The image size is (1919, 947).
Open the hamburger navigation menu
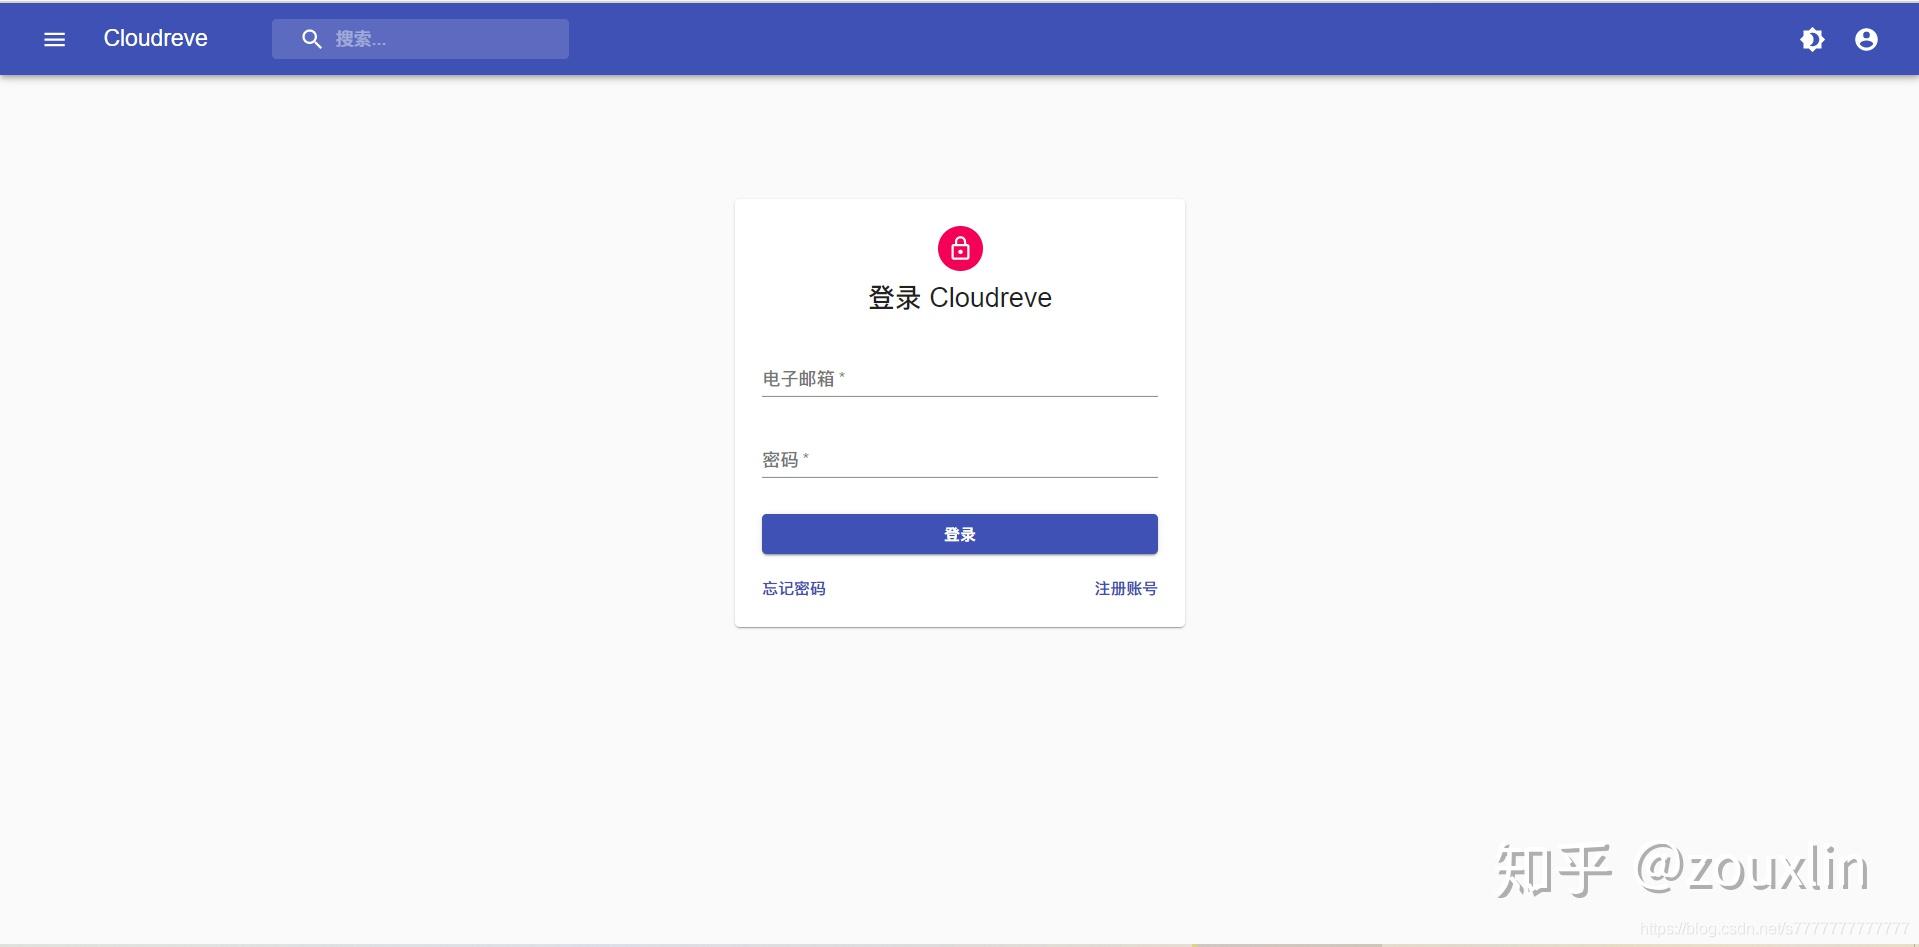pos(55,39)
